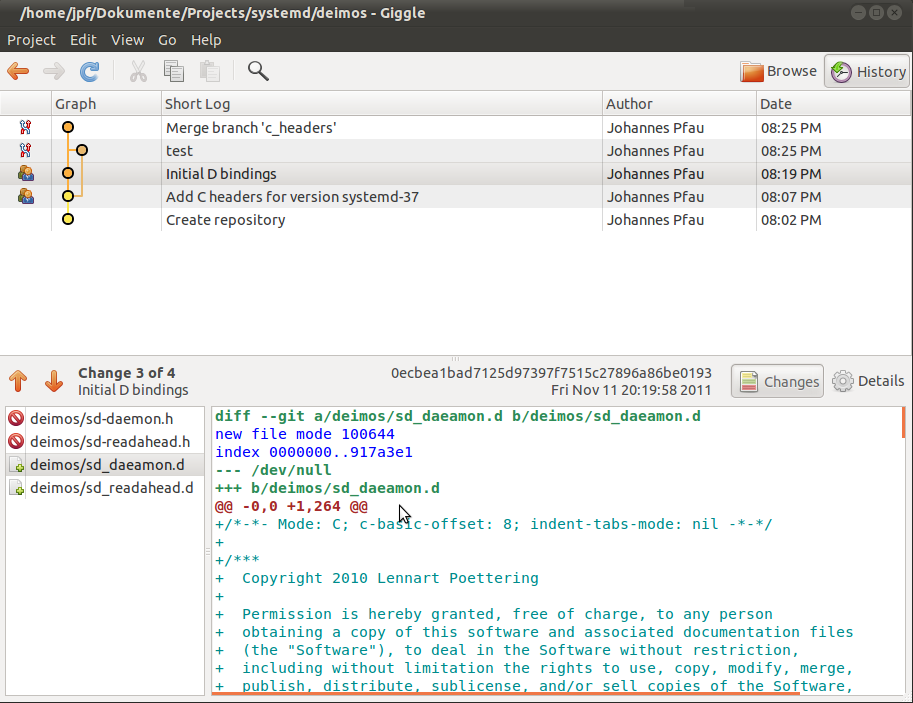The image size is (913, 703).
Task: Click the Paste icon
Action: point(209,71)
